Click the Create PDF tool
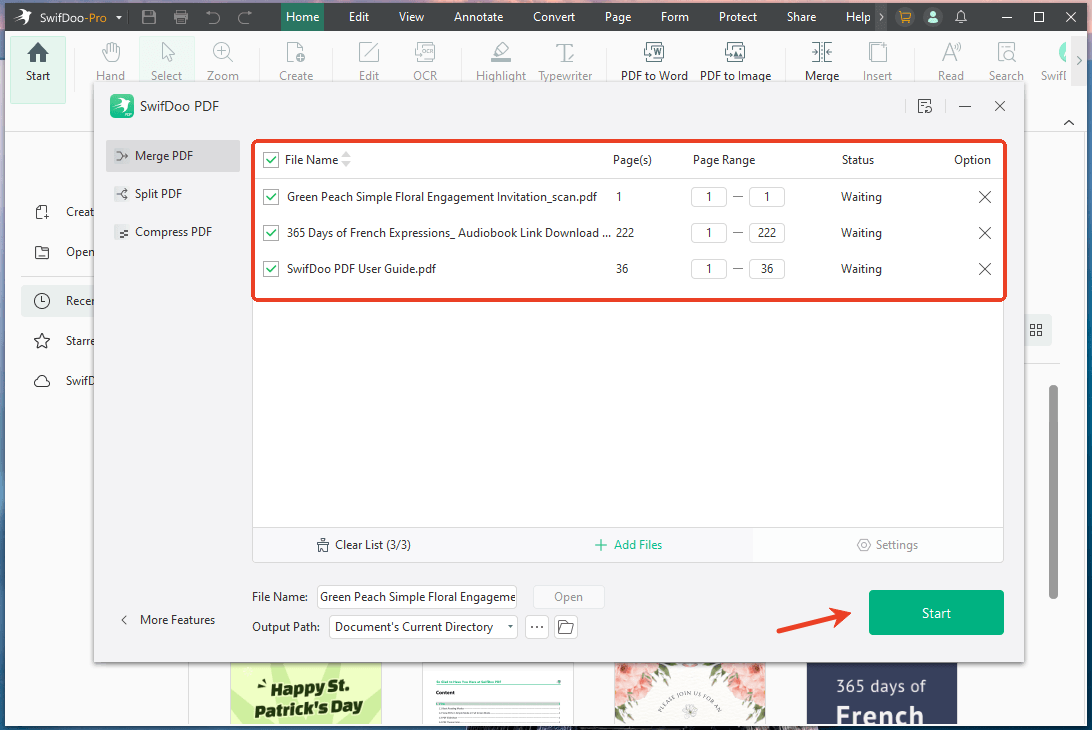 click(x=296, y=62)
